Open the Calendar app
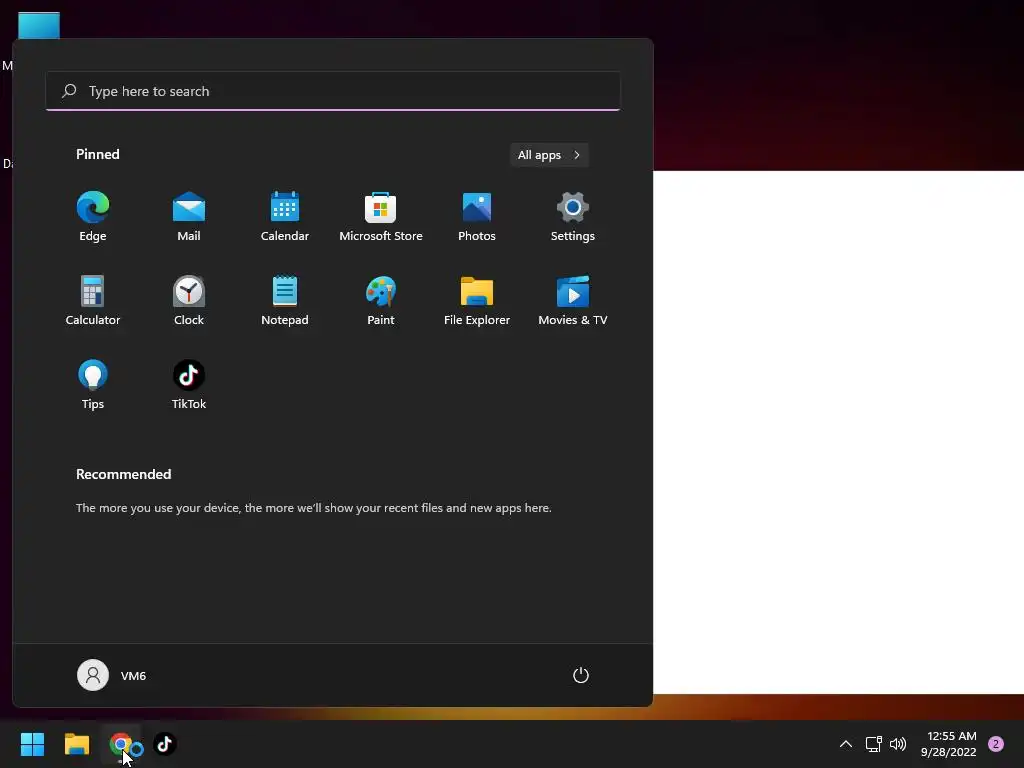 (285, 217)
